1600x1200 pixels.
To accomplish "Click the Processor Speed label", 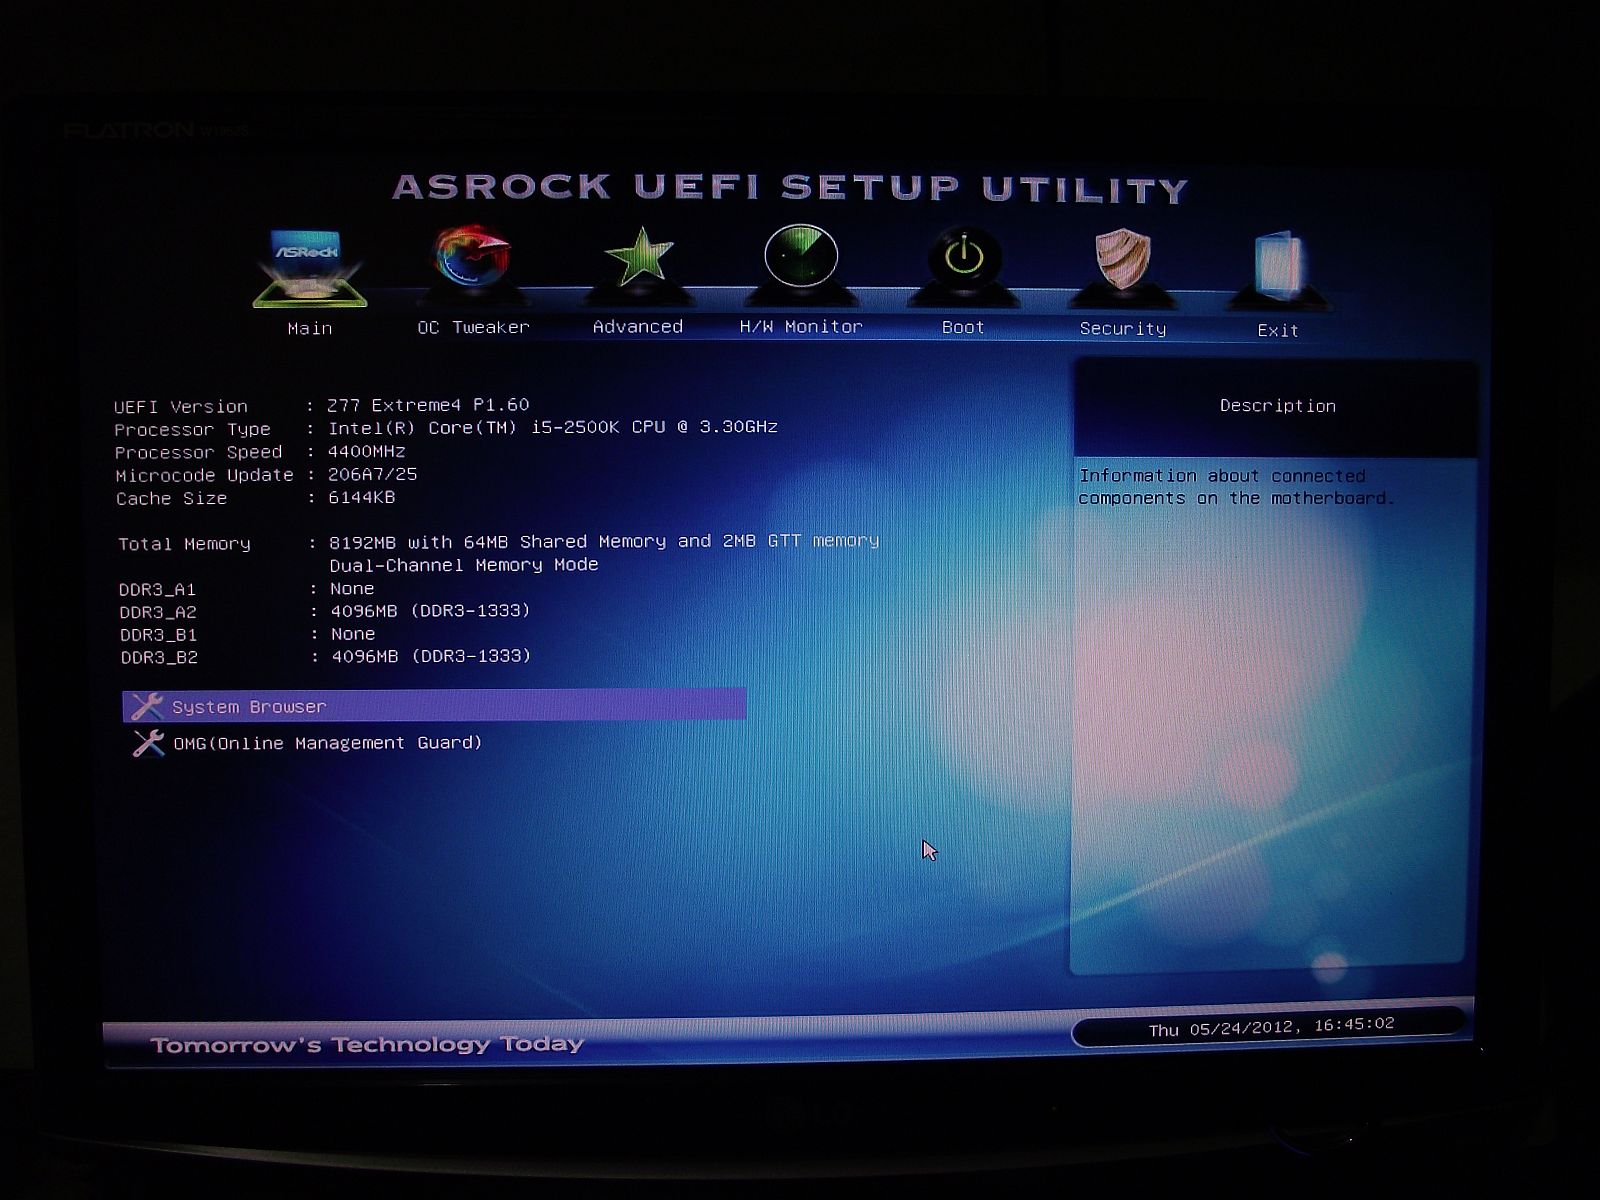I will tap(199, 453).
